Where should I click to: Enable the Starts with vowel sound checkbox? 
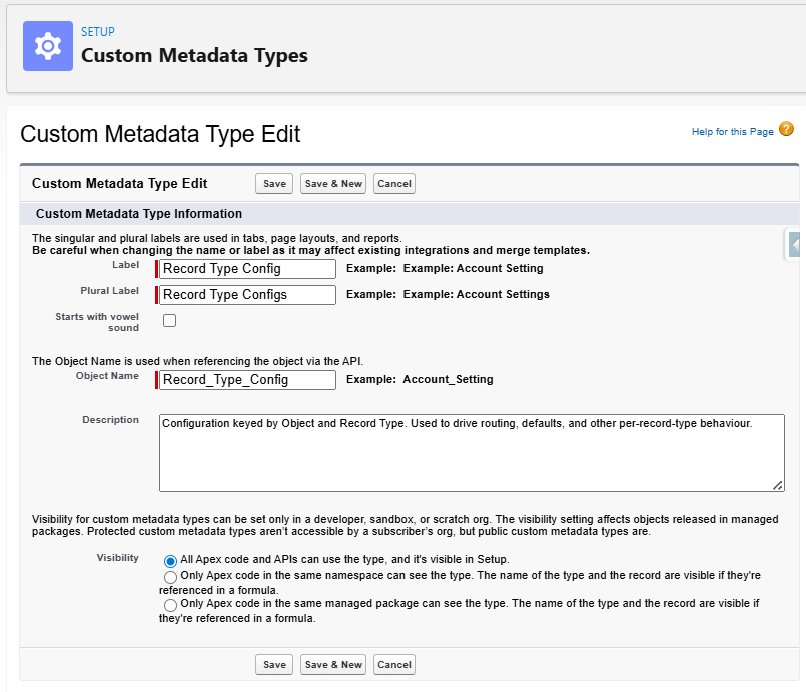[x=169, y=320]
